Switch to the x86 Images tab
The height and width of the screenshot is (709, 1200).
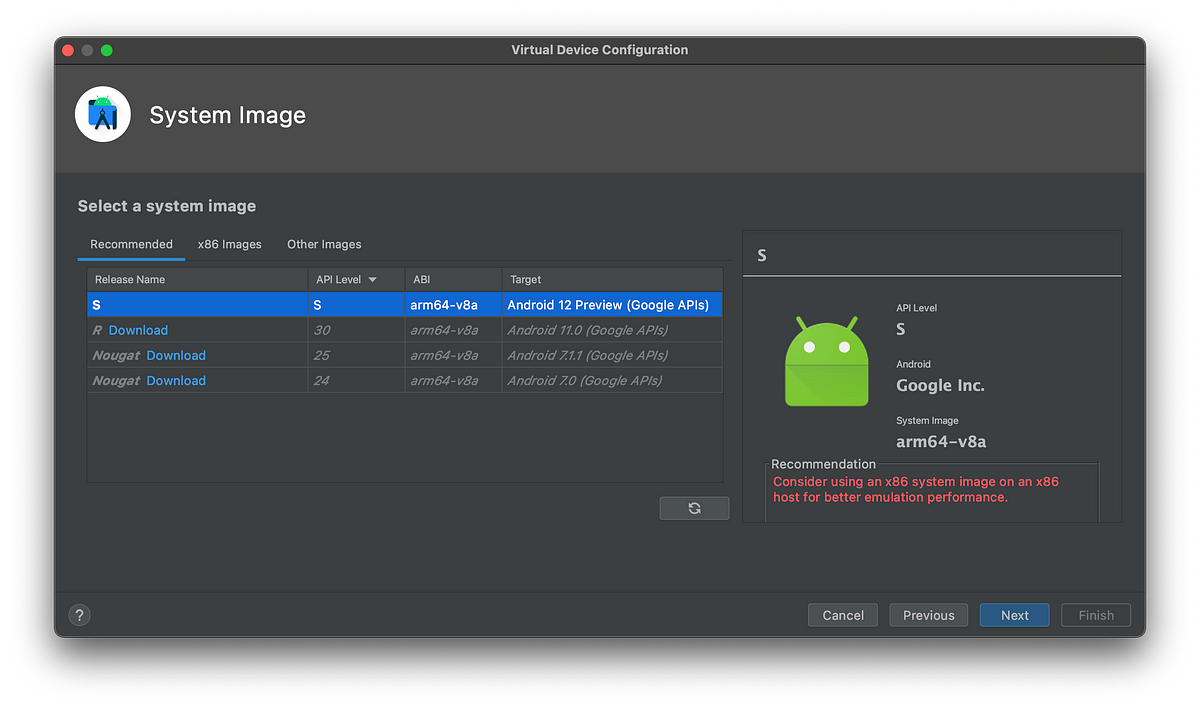[x=229, y=244]
